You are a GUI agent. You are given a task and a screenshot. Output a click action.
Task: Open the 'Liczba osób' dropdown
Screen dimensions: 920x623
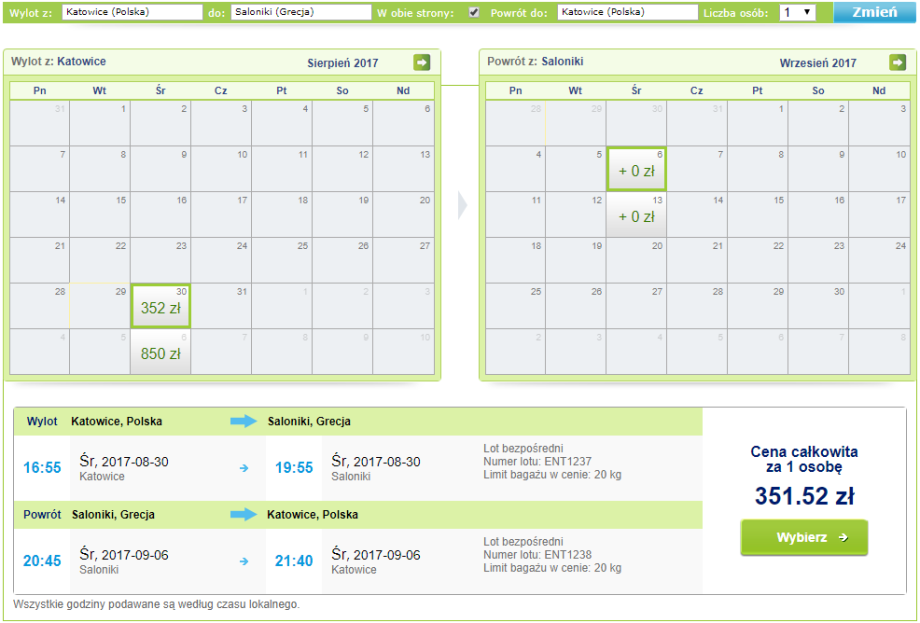tap(796, 13)
